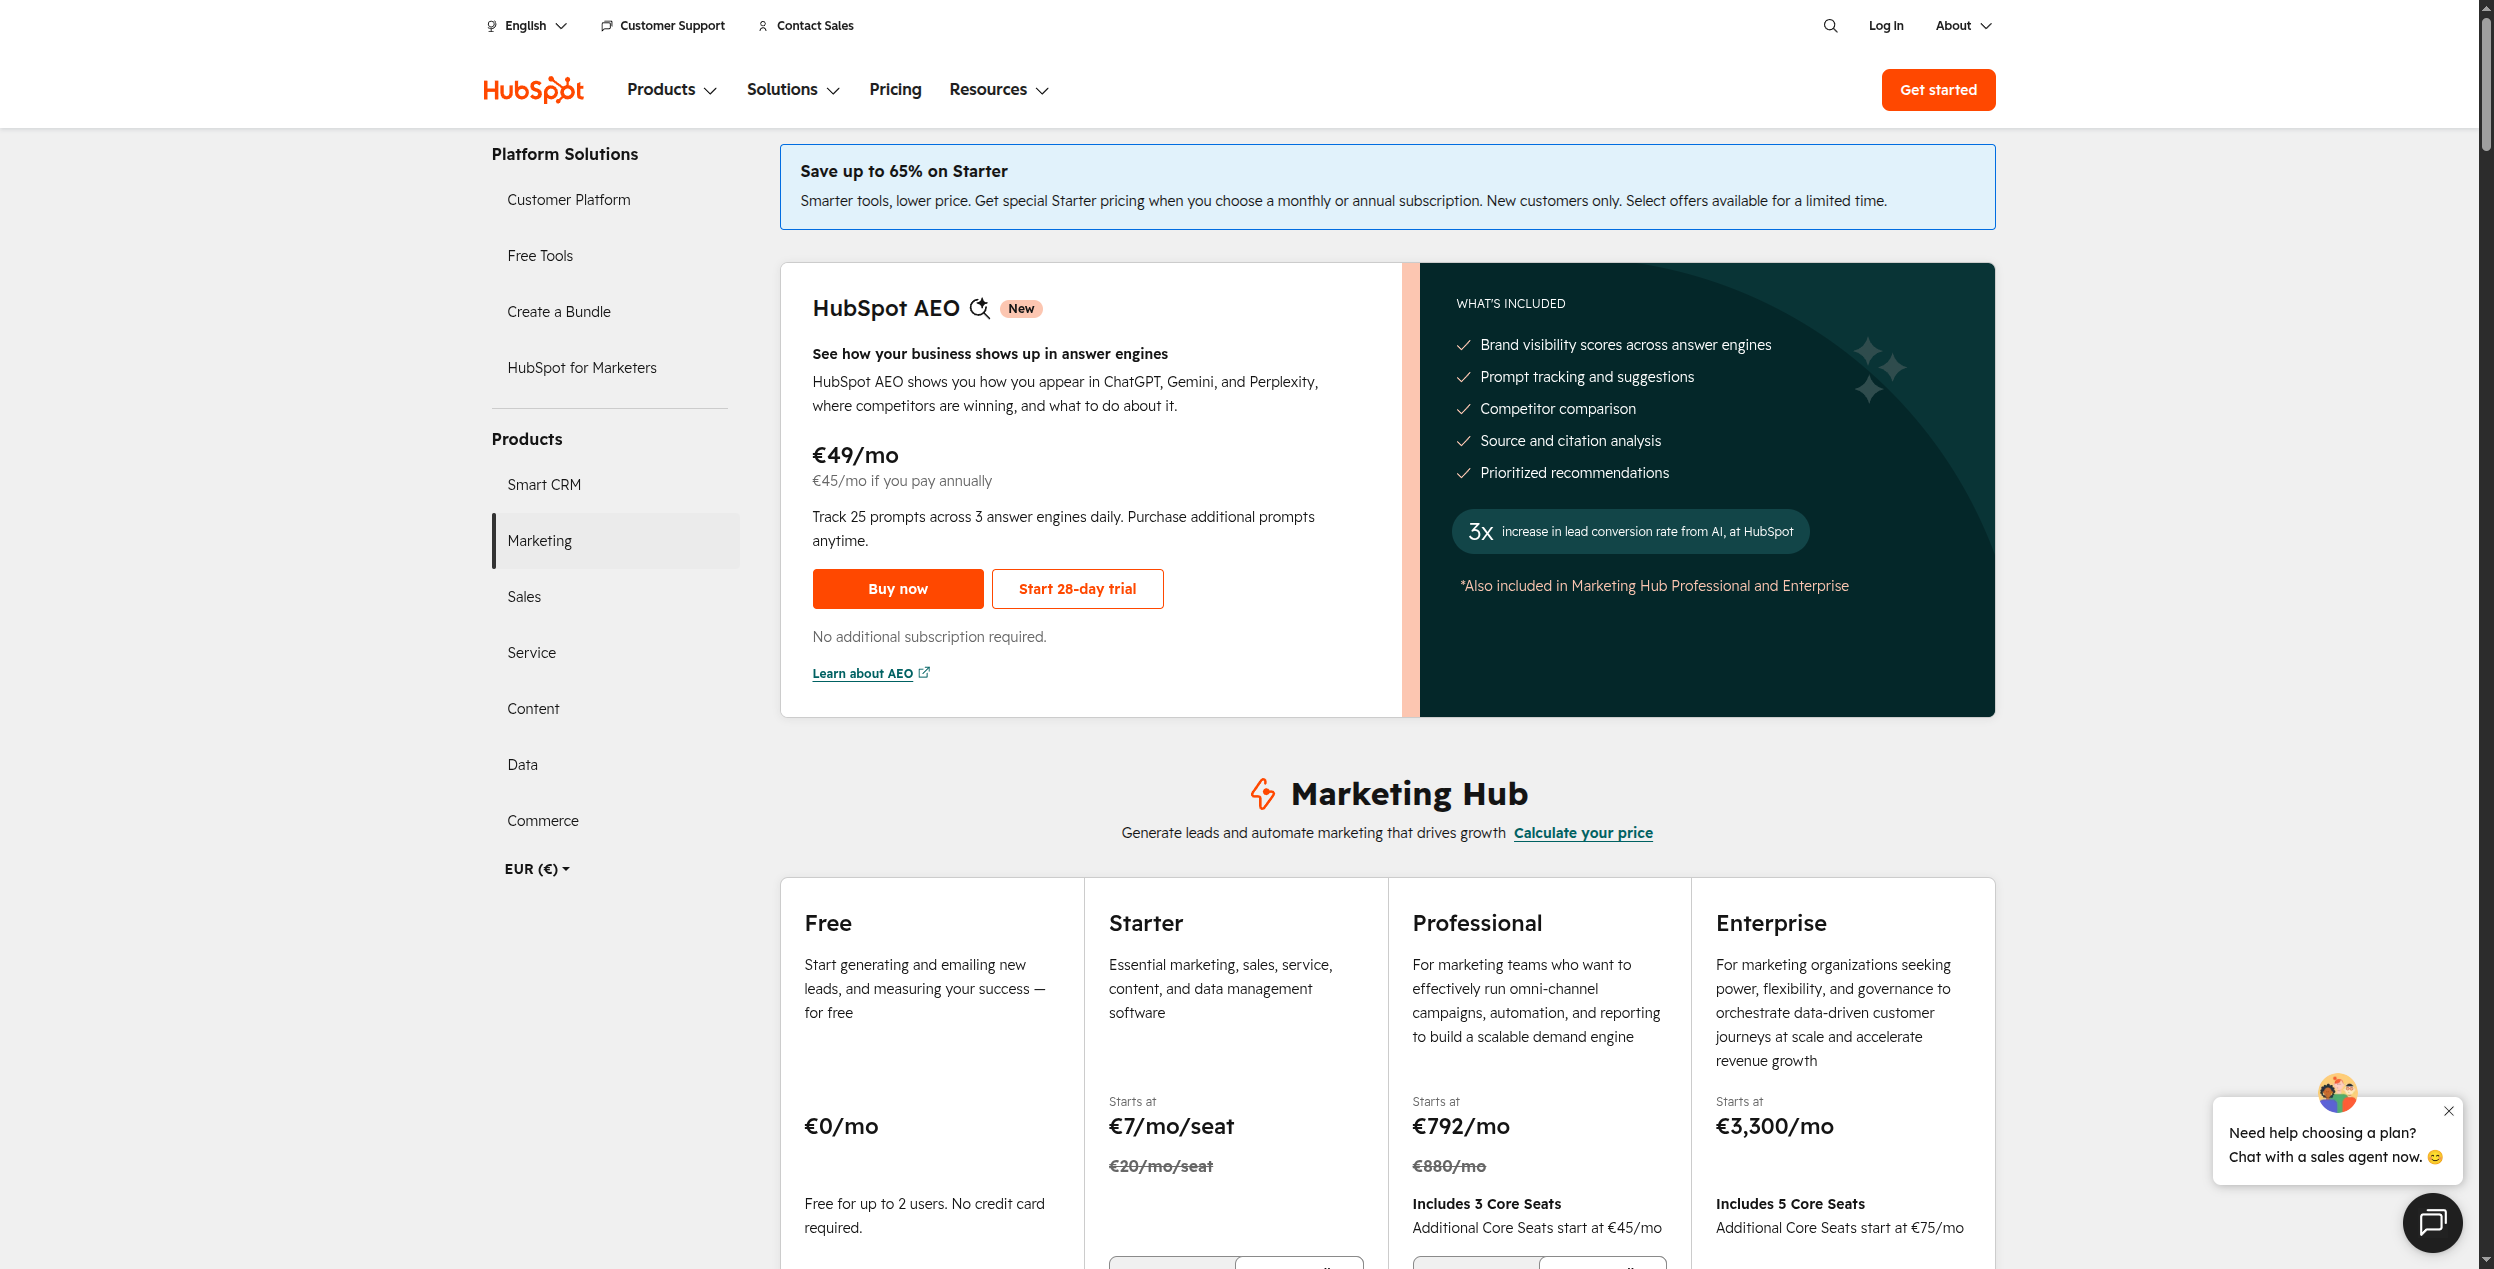Click the external link icon beside Learn about AEO
Viewport: 2494px width, 1269px height.
[924, 673]
